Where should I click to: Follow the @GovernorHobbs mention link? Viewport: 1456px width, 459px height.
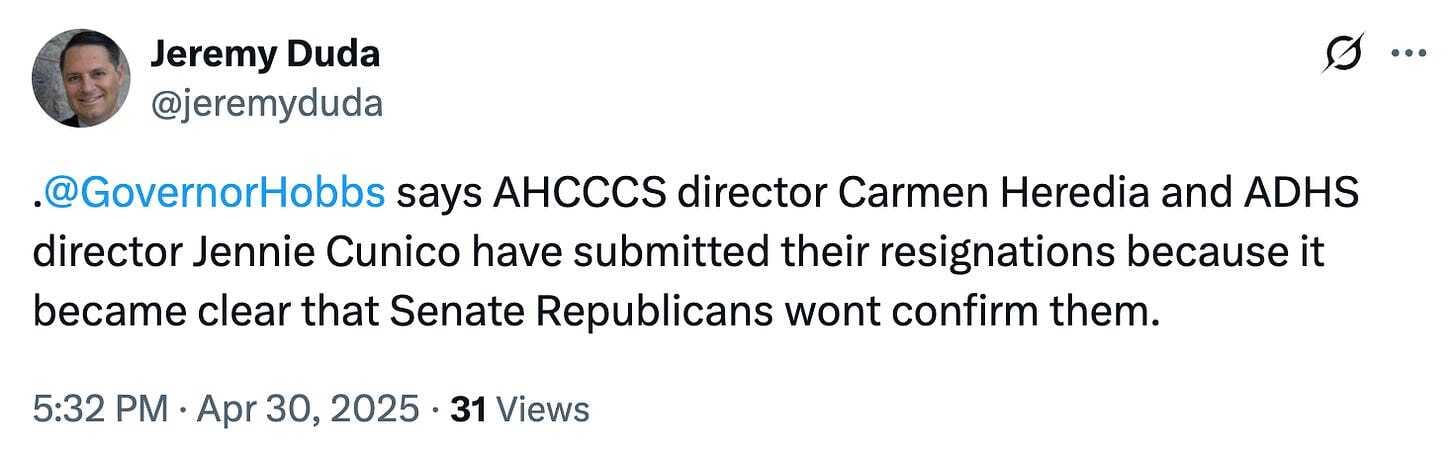[x=213, y=194]
